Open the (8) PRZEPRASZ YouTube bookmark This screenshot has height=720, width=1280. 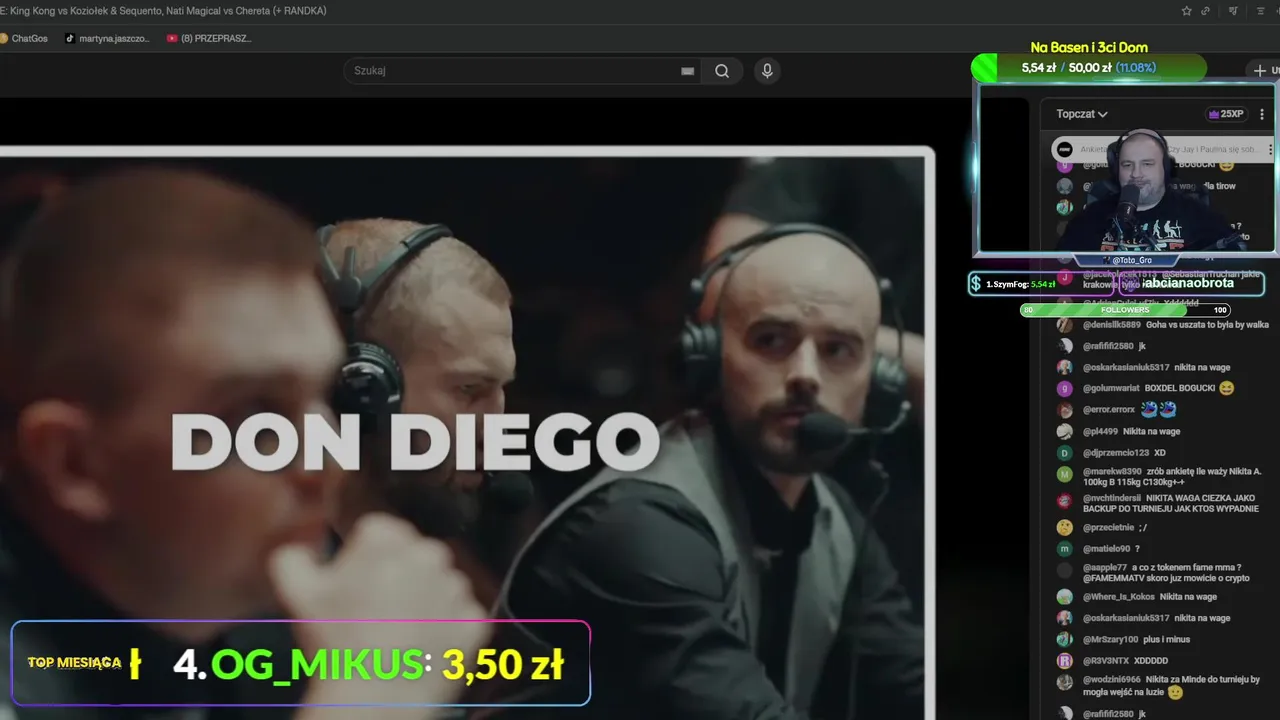[209, 38]
